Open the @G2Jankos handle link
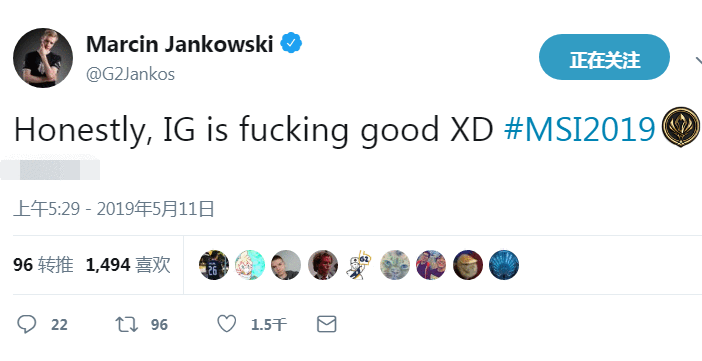 (130, 74)
